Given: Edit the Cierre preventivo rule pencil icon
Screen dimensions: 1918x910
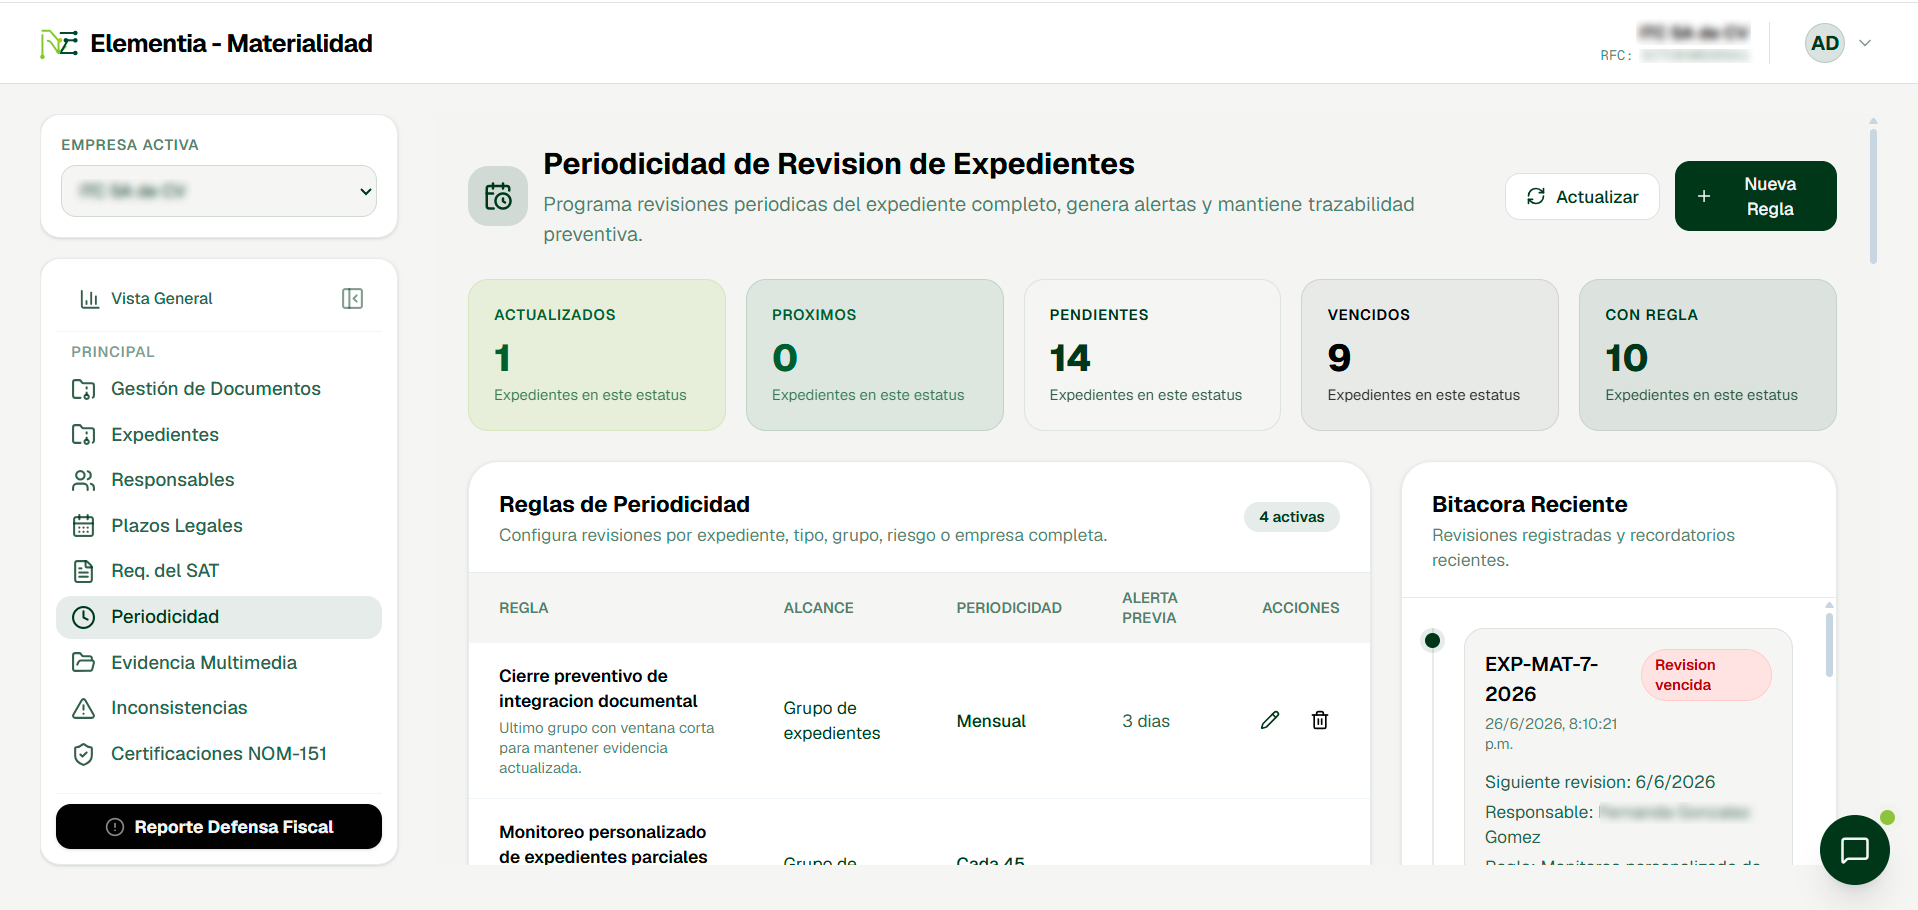Looking at the screenshot, I should tap(1270, 720).
